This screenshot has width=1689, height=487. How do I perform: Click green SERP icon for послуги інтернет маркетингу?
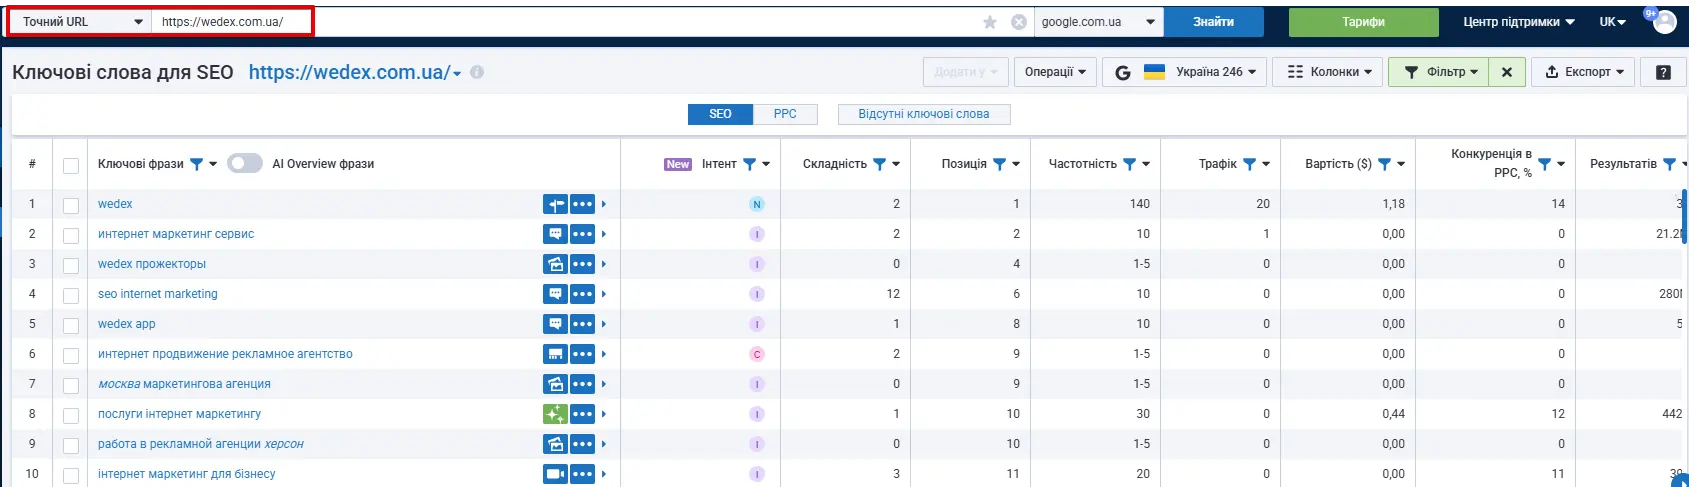(555, 414)
